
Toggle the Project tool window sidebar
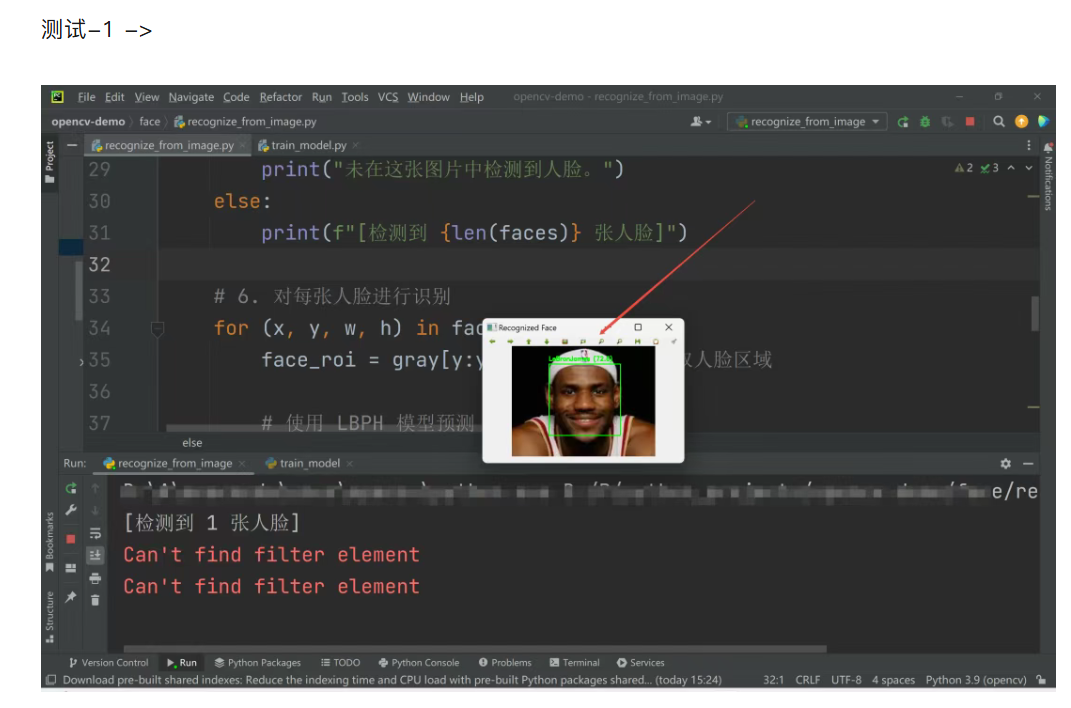tap(49, 162)
